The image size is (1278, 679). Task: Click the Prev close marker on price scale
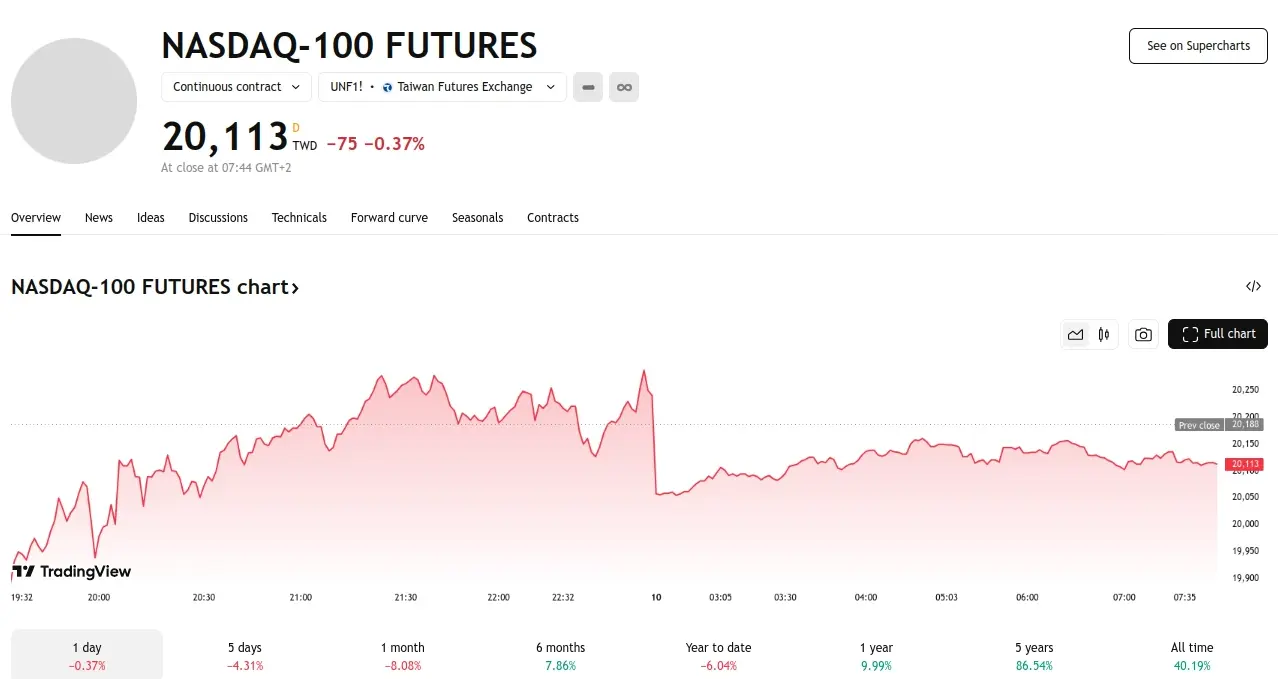coord(1199,425)
